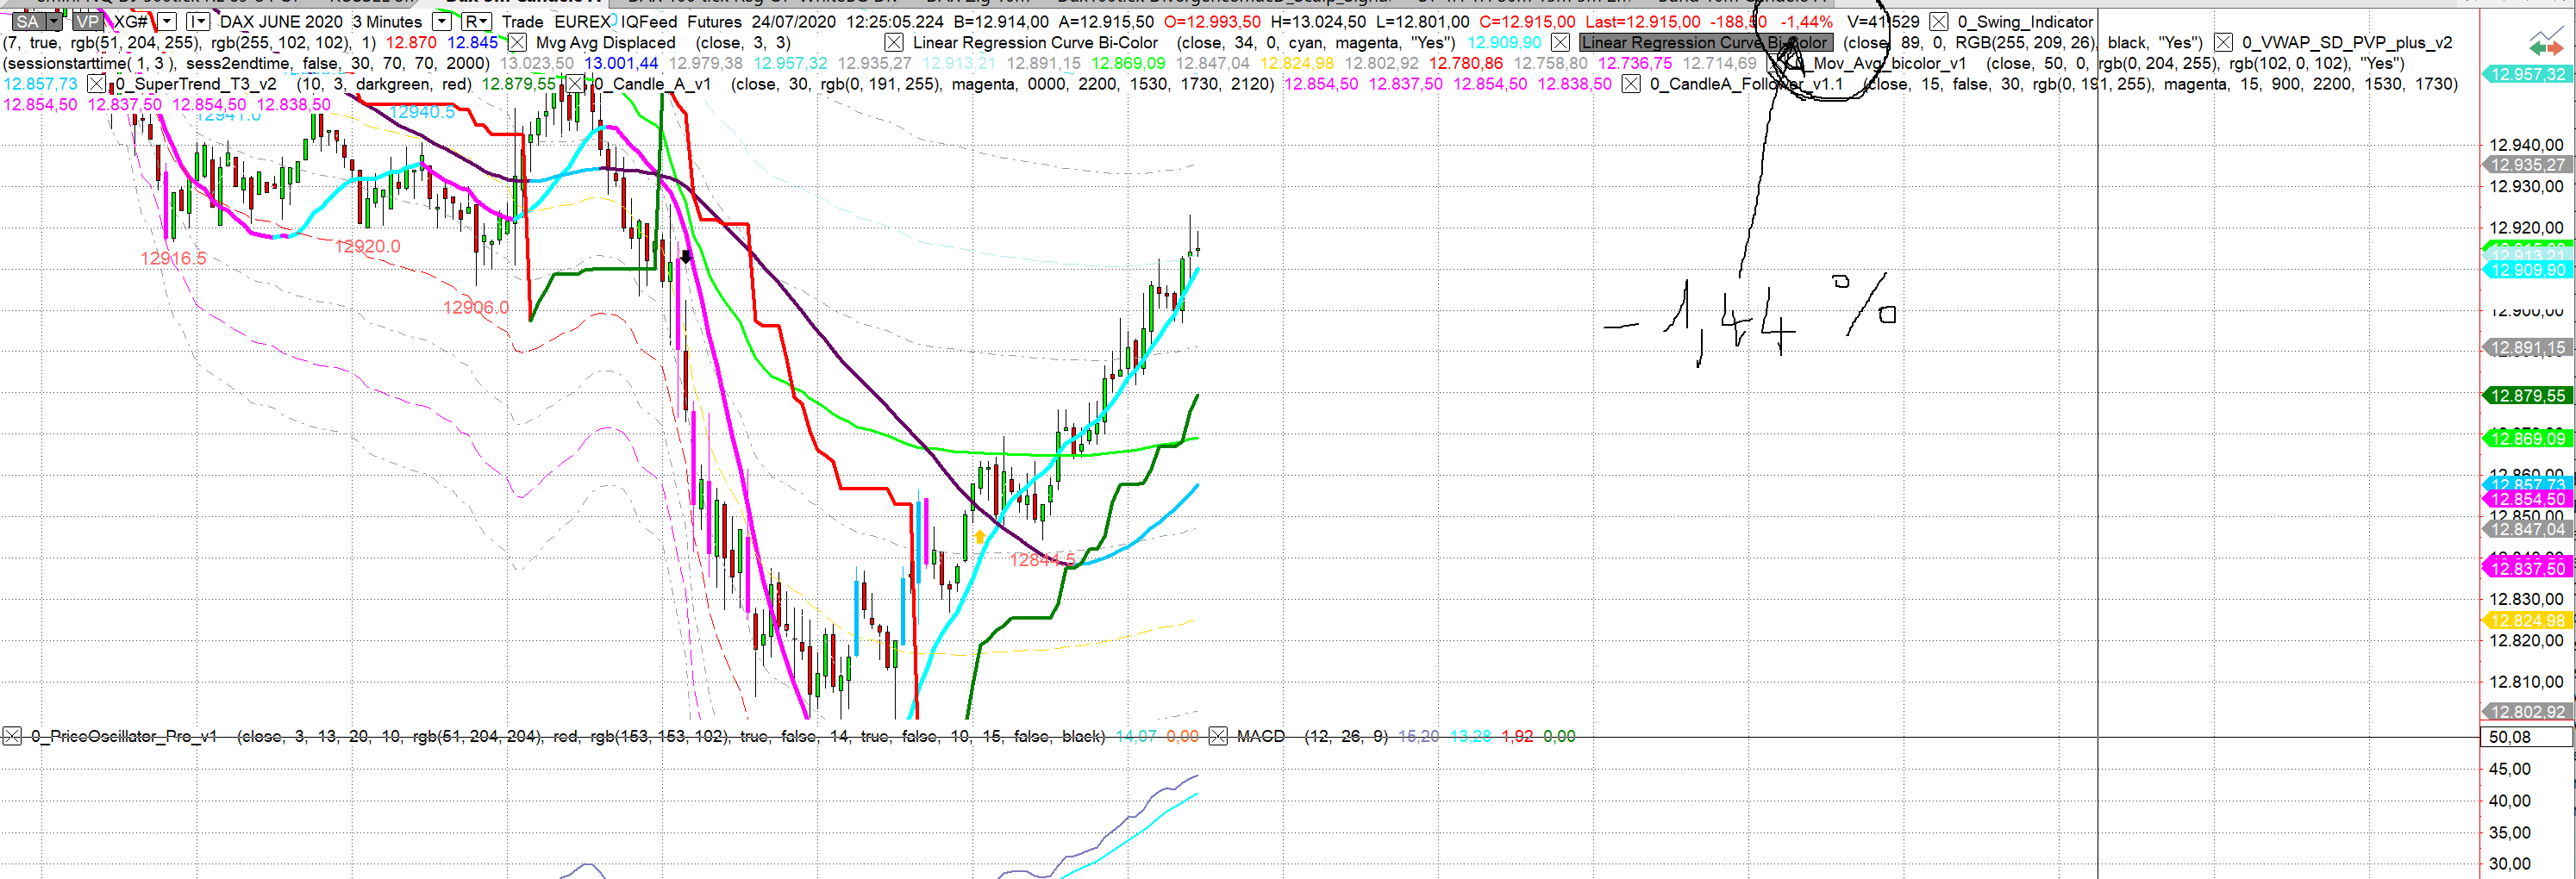This screenshot has width=2576, height=879.
Task: Click the Trade link in header
Action: coord(522,21)
